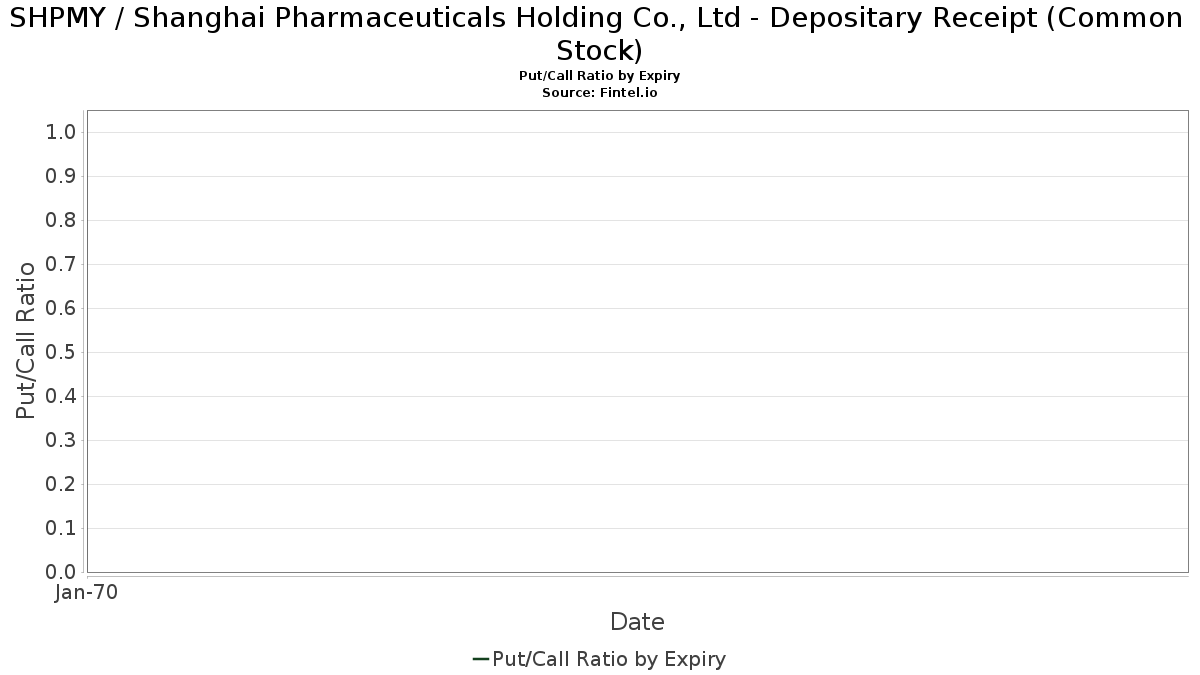The width and height of the screenshot is (1200, 675).
Task: Click the legend line color swatch
Action: point(480,659)
